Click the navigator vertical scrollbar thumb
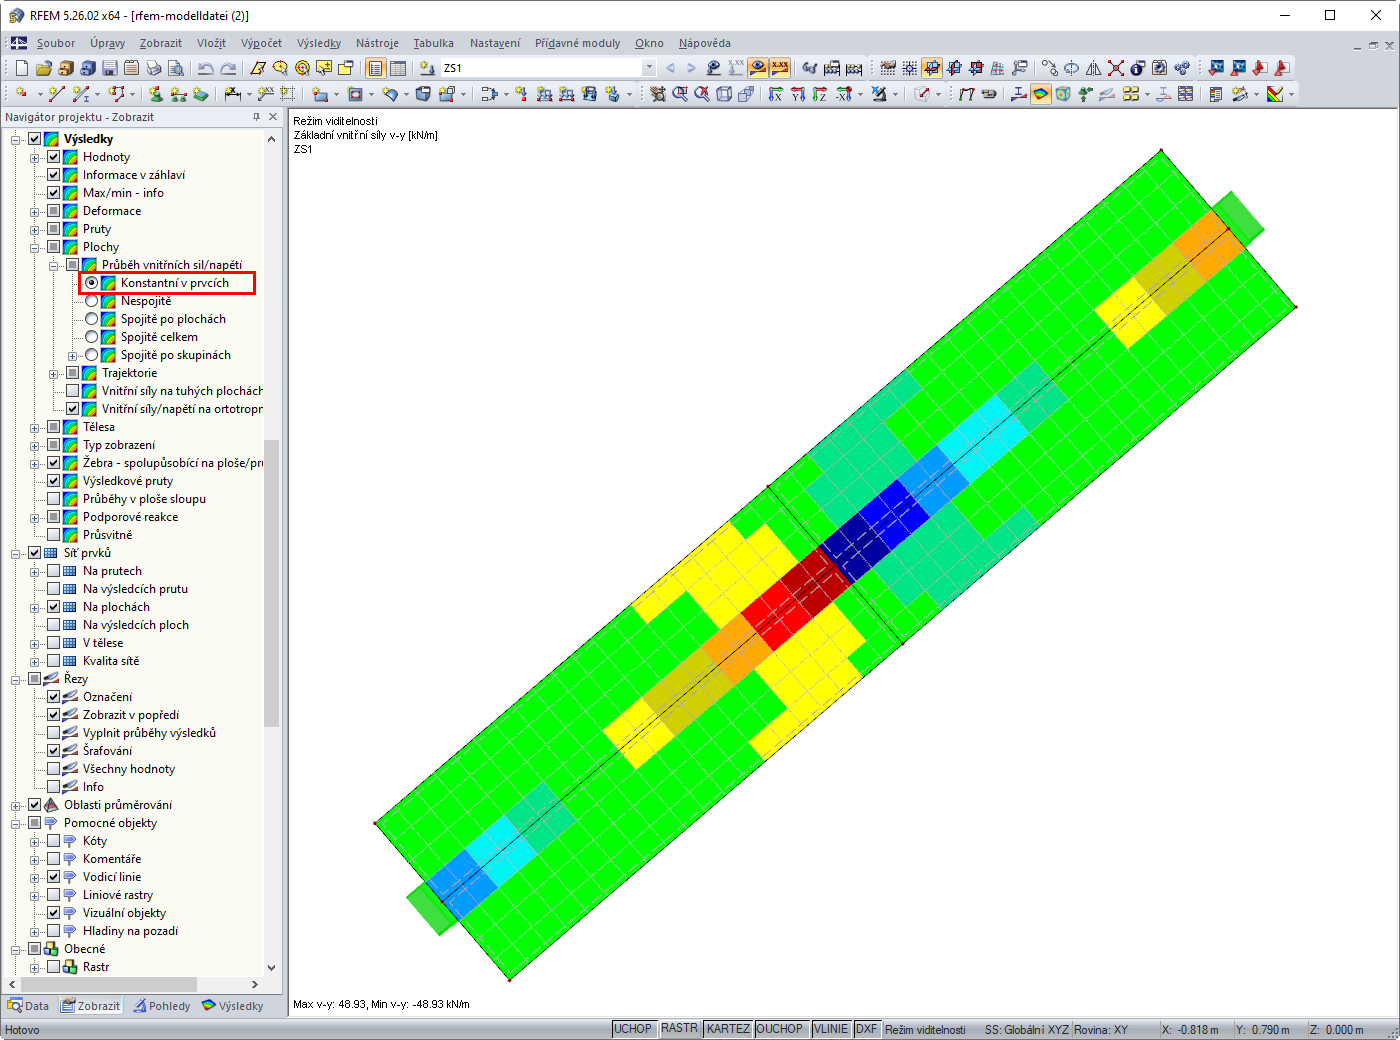The image size is (1400, 1040). tap(271, 582)
